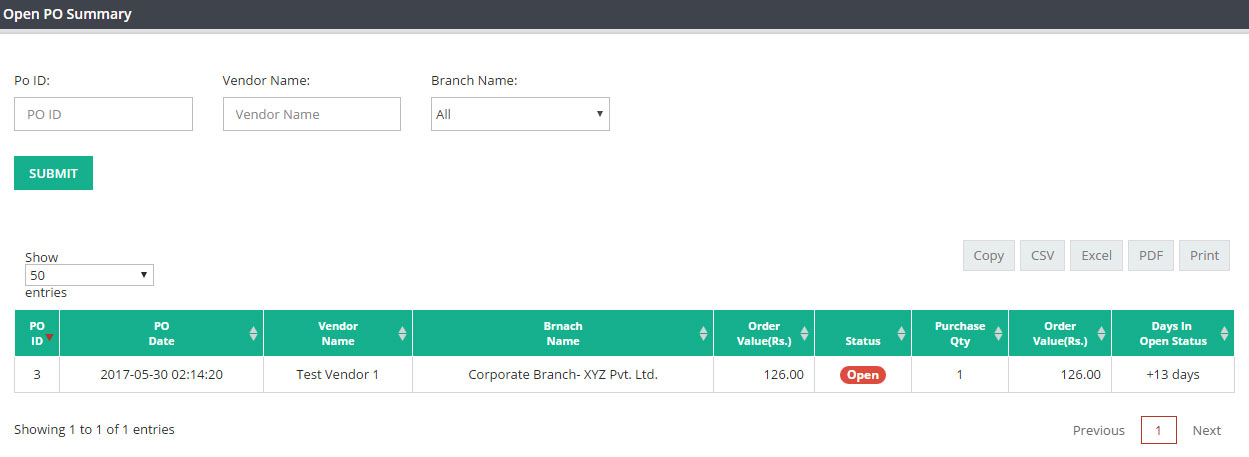Sort by PO ID column arrow
The width and height of the screenshot is (1249, 457).
coord(50,338)
